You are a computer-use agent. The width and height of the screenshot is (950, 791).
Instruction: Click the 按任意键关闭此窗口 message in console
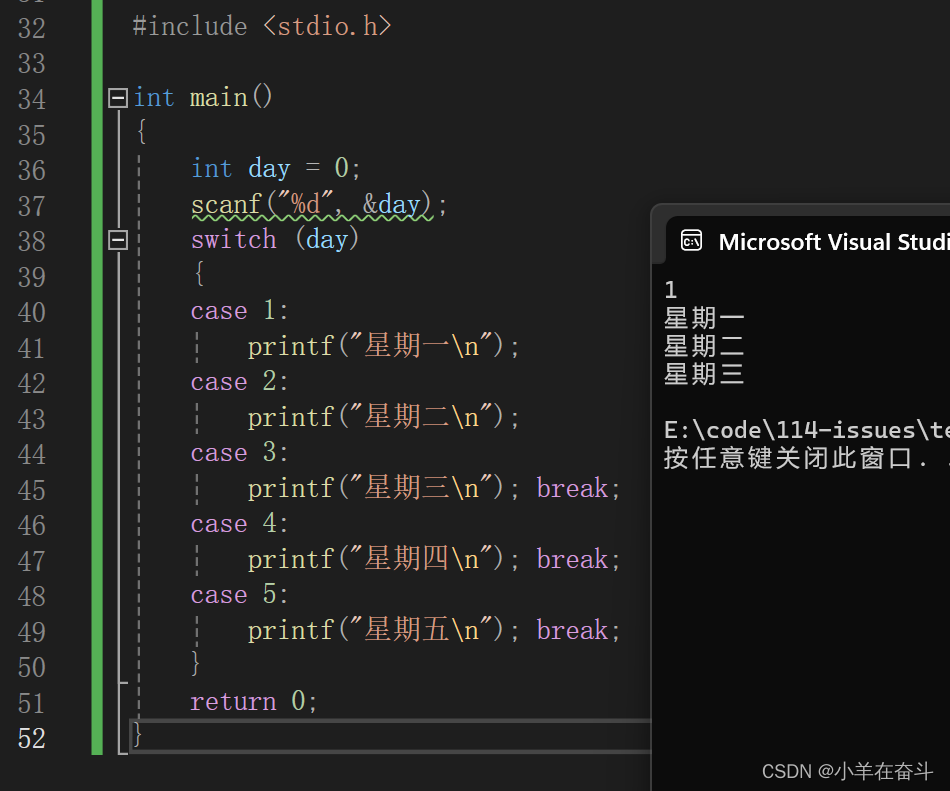coord(787,458)
